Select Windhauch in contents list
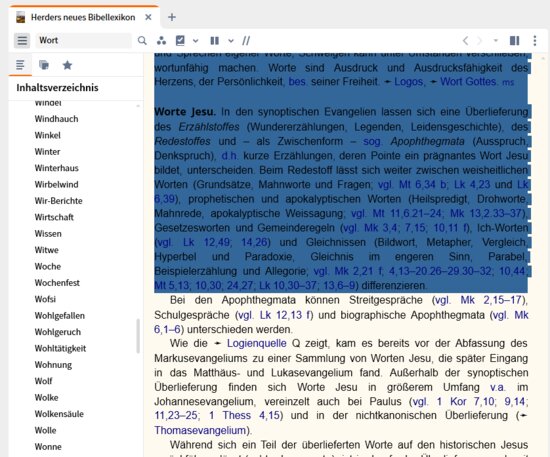Image resolution: width=550 pixels, height=457 pixels. (56, 119)
